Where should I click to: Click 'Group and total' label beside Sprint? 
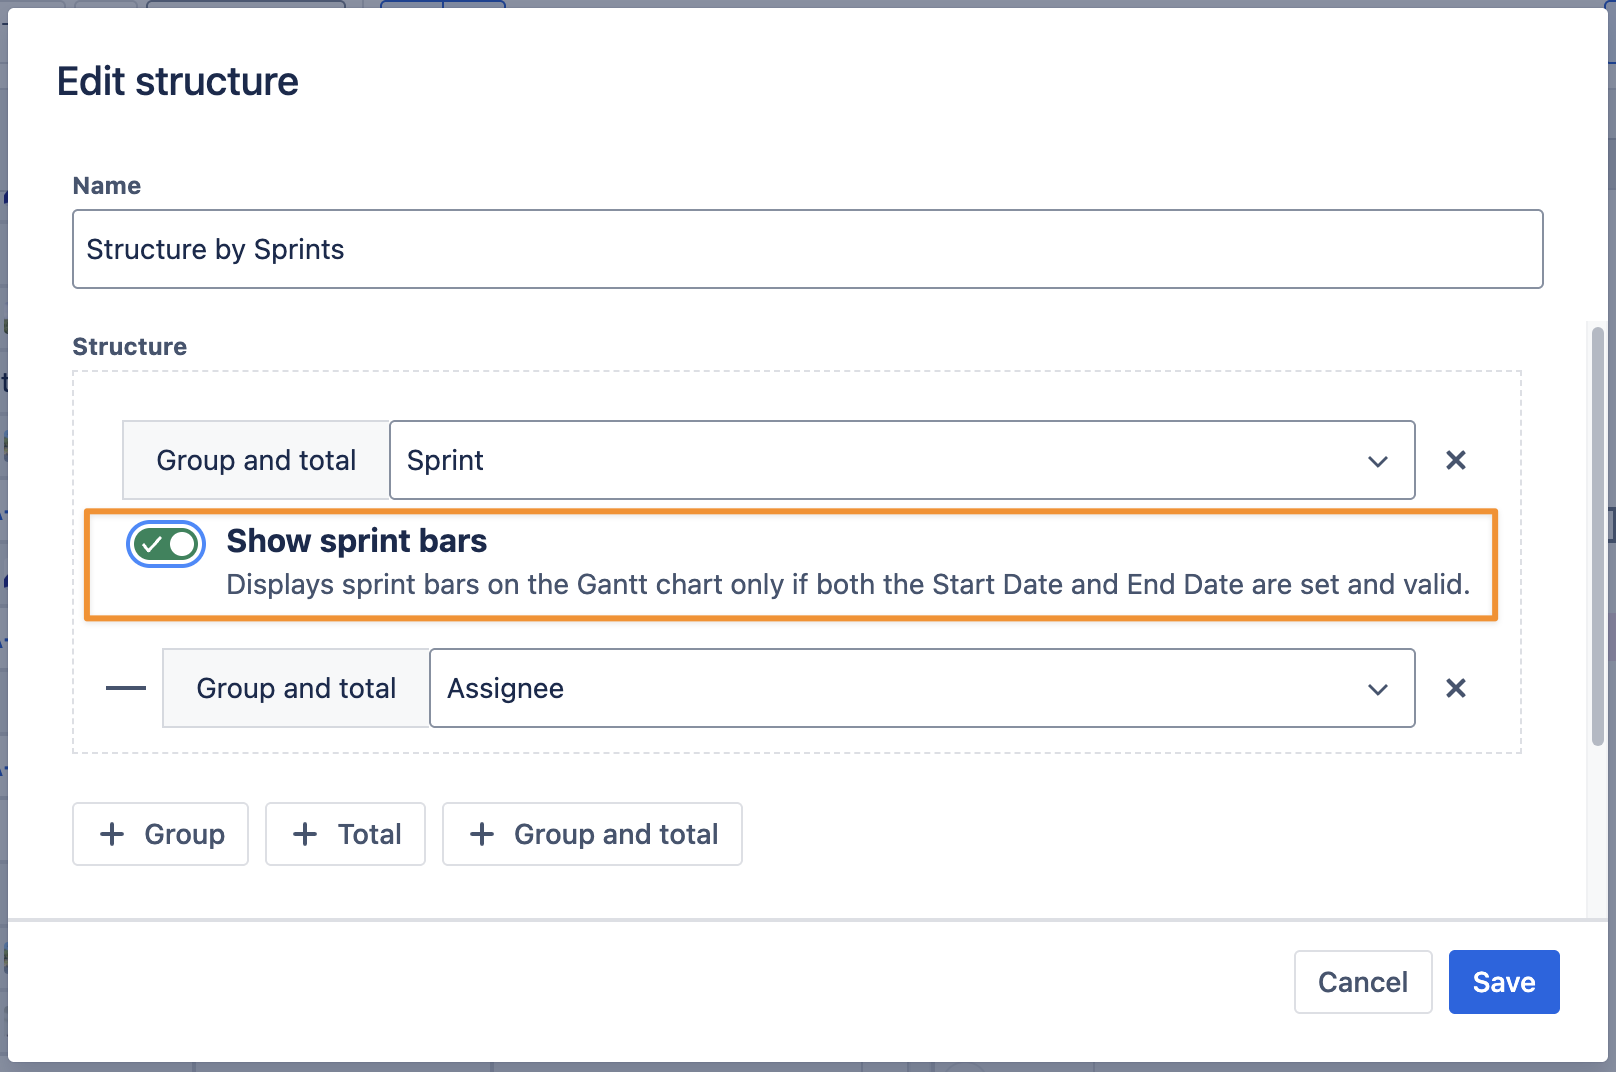256,460
